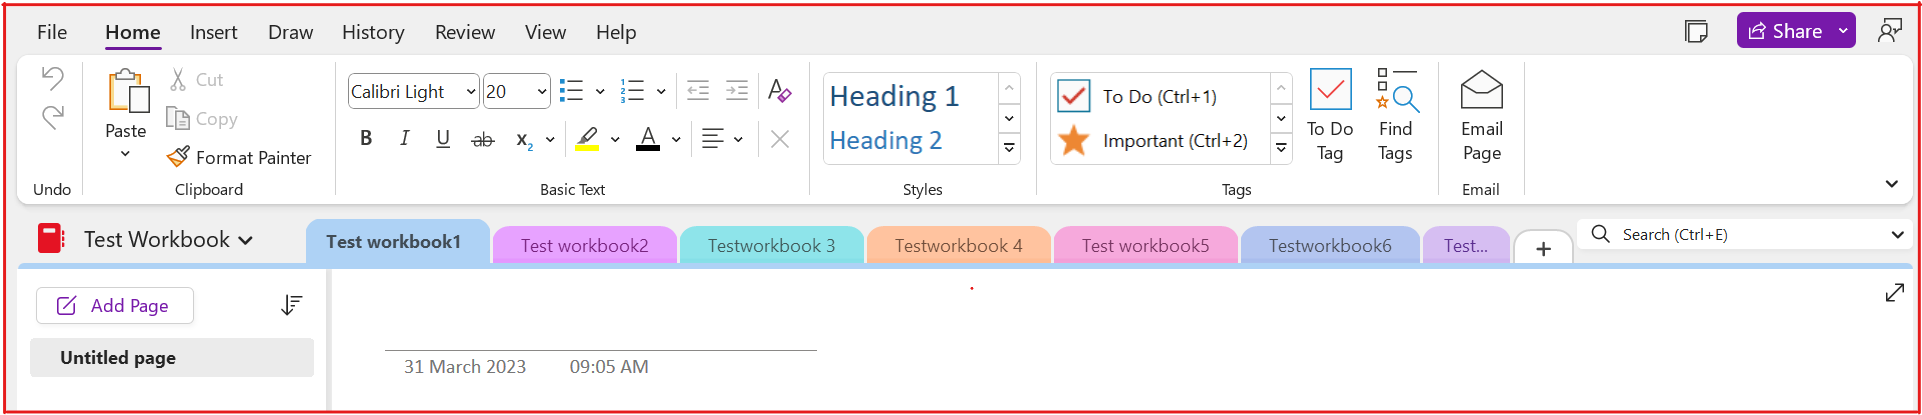
Task: Expand page to full view with arrow icon
Action: point(1894,293)
